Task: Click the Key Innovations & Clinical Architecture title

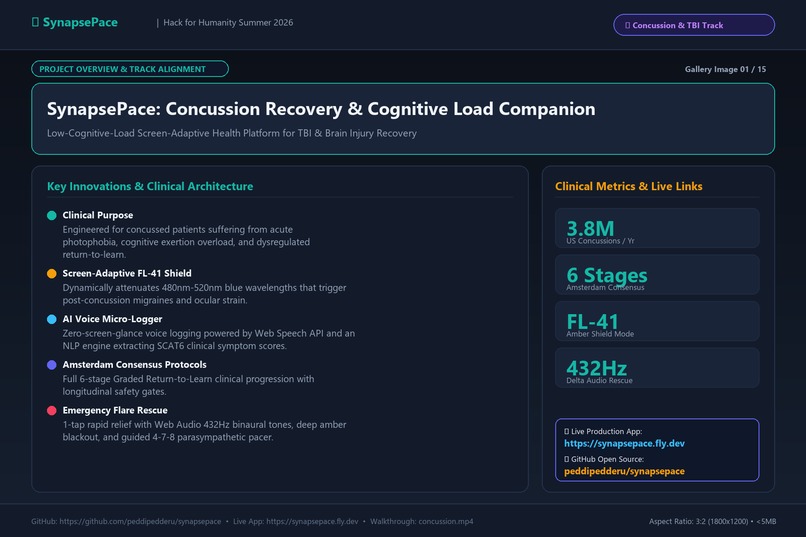Action: click(150, 187)
